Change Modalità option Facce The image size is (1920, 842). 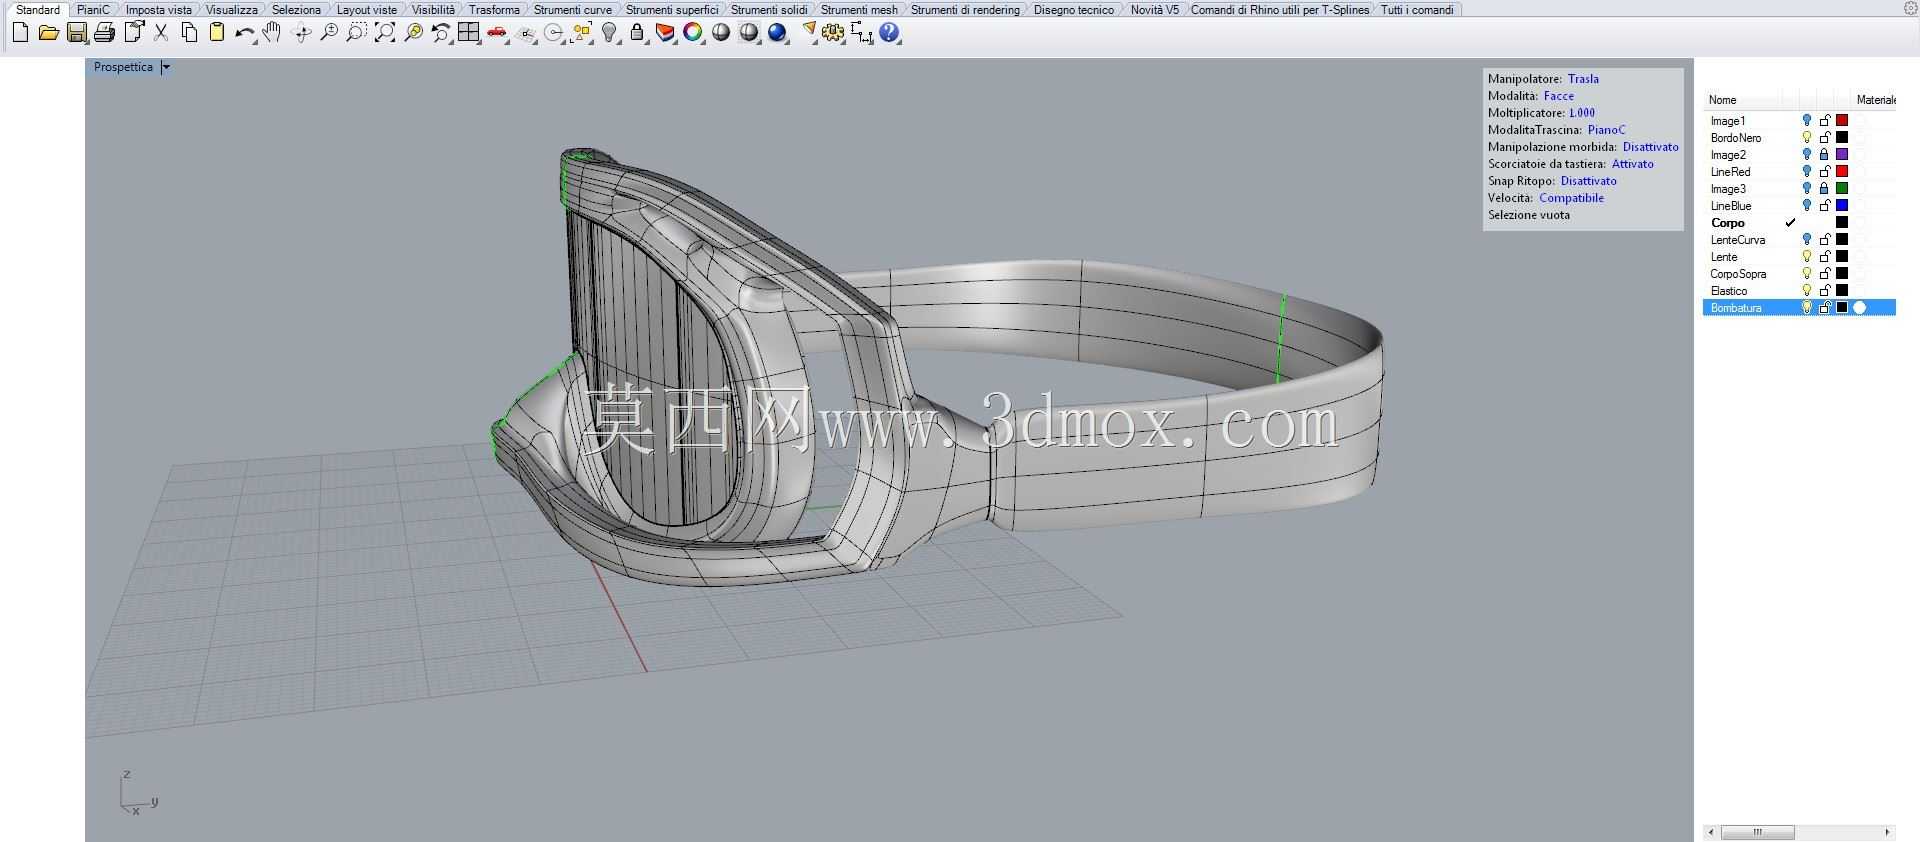(1558, 96)
